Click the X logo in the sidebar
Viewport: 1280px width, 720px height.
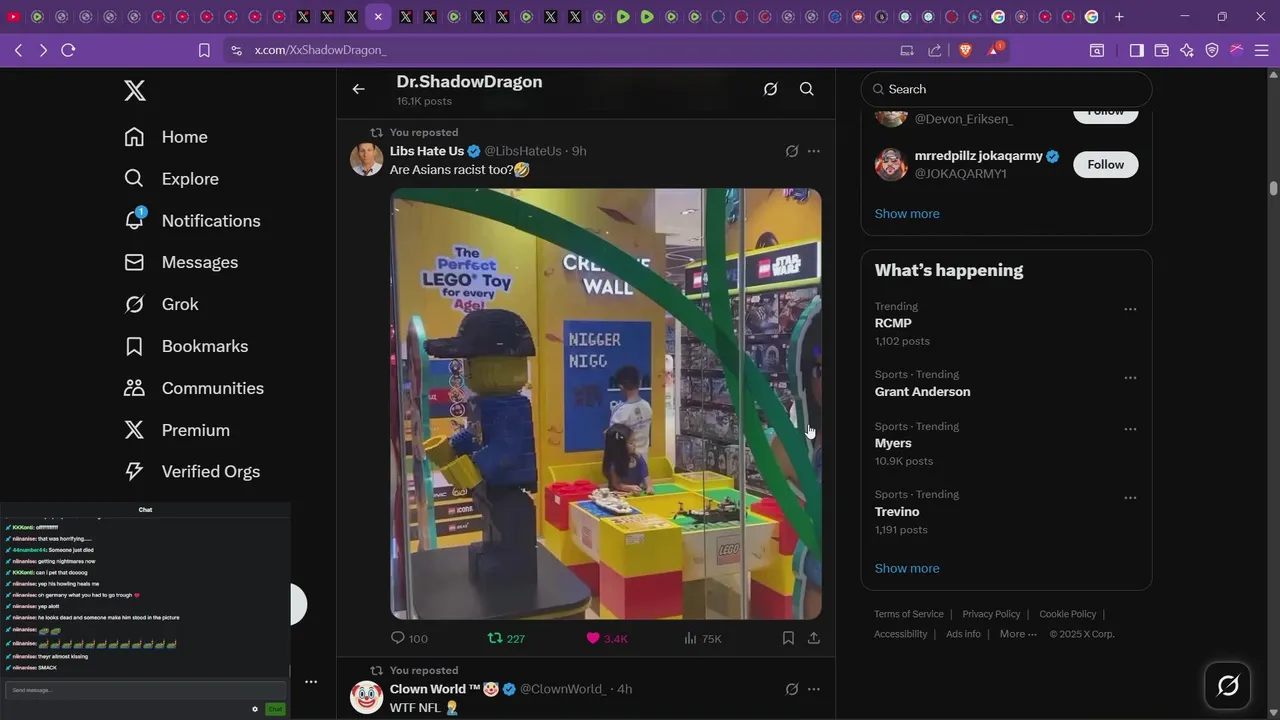[x=135, y=91]
